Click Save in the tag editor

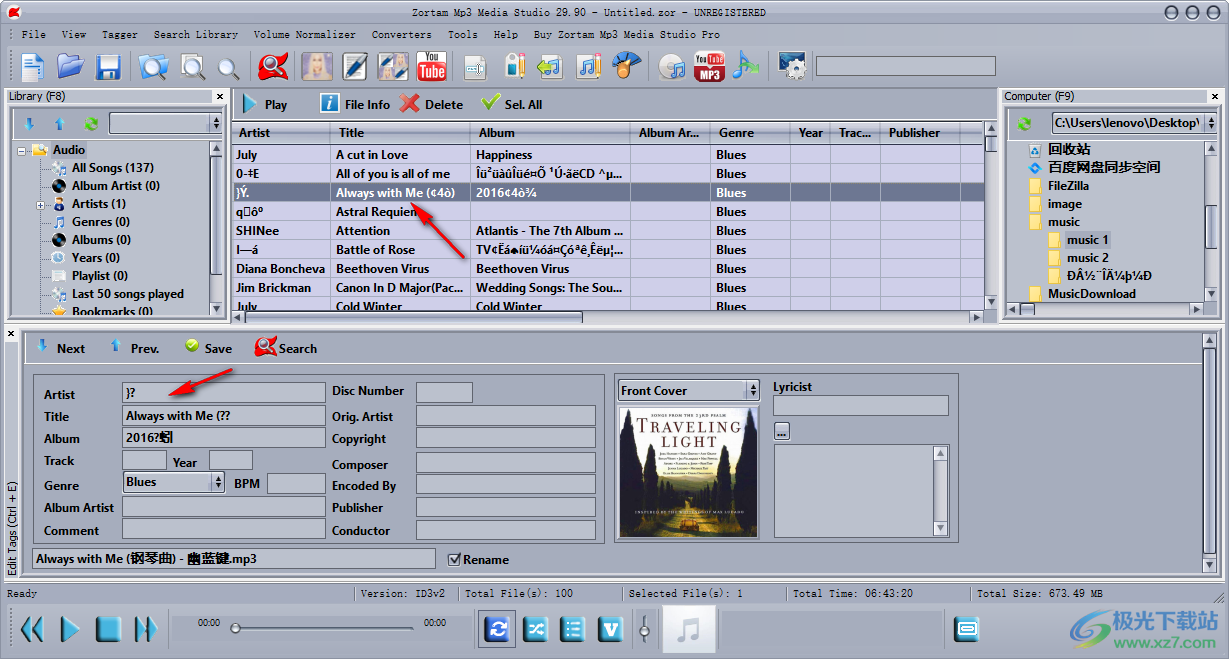pos(208,348)
